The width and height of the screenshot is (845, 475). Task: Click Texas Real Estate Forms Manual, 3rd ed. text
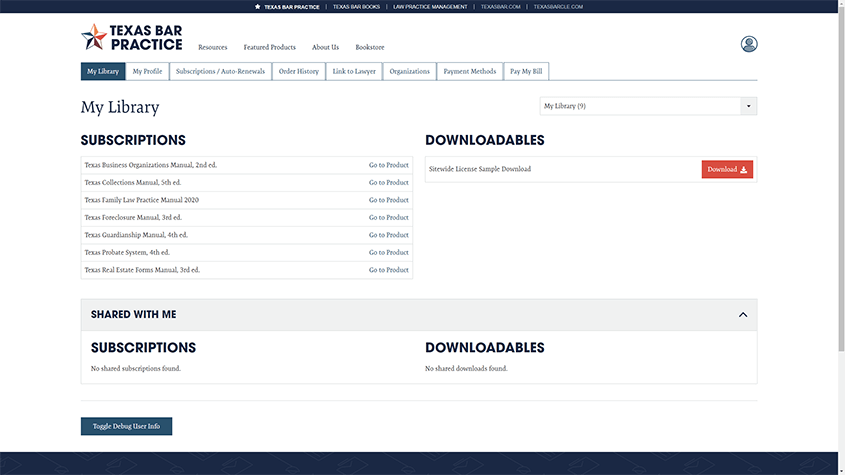pyautogui.click(x=142, y=270)
